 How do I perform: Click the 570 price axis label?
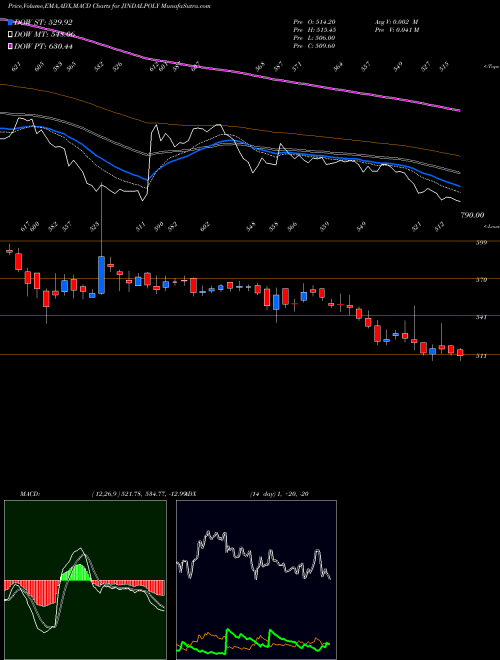tap(481, 279)
